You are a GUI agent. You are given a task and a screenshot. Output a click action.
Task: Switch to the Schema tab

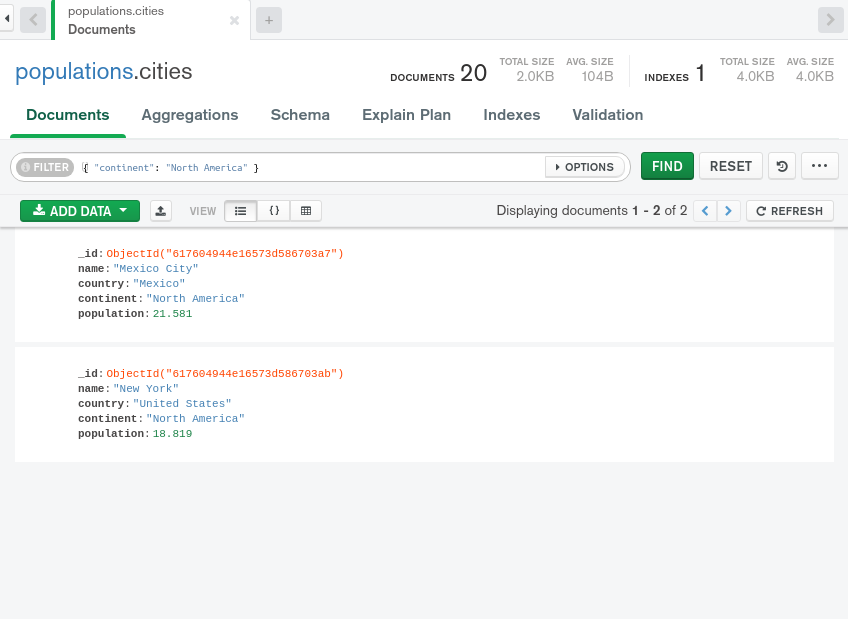pos(300,115)
